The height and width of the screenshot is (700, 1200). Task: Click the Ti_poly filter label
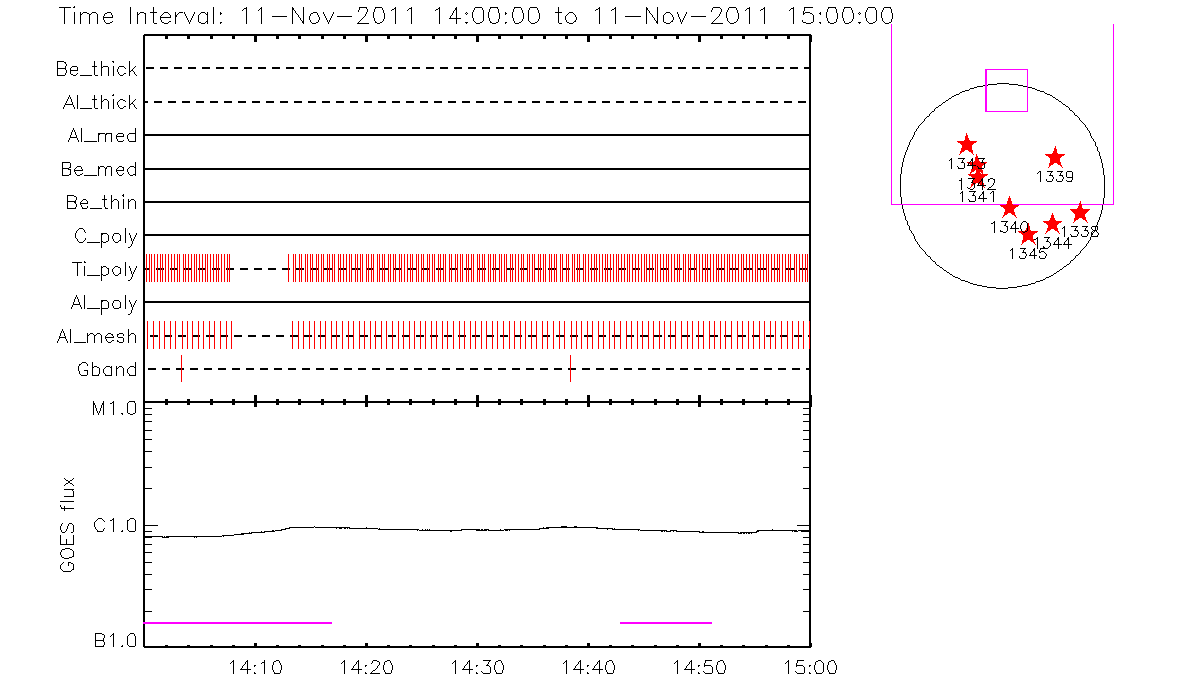104,270
